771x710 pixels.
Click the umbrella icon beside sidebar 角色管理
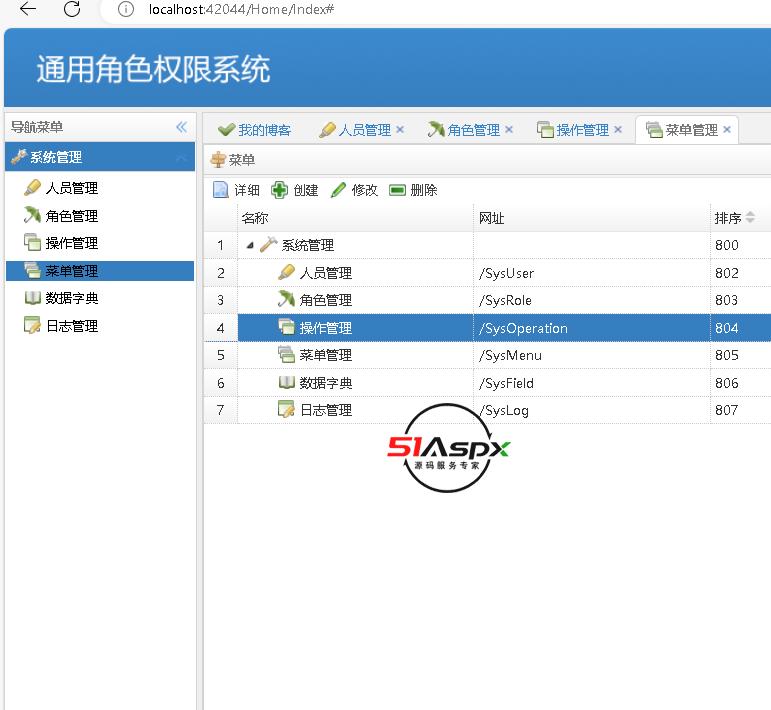tap(32, 215)
